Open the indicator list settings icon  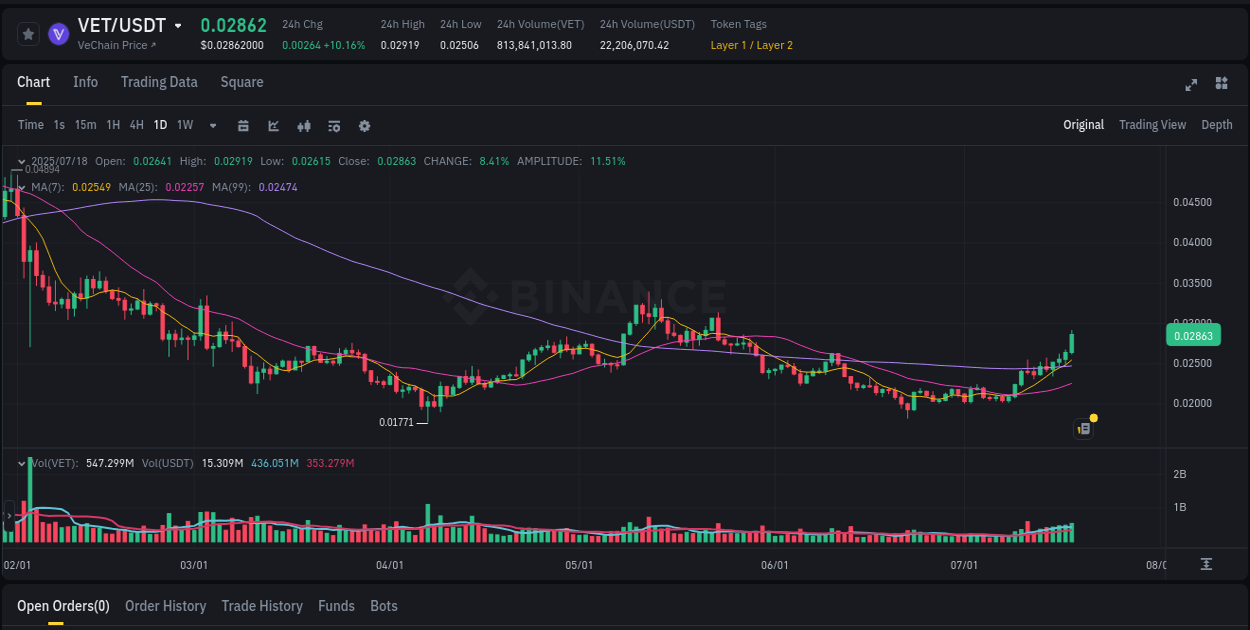click(x=333, y=126)
